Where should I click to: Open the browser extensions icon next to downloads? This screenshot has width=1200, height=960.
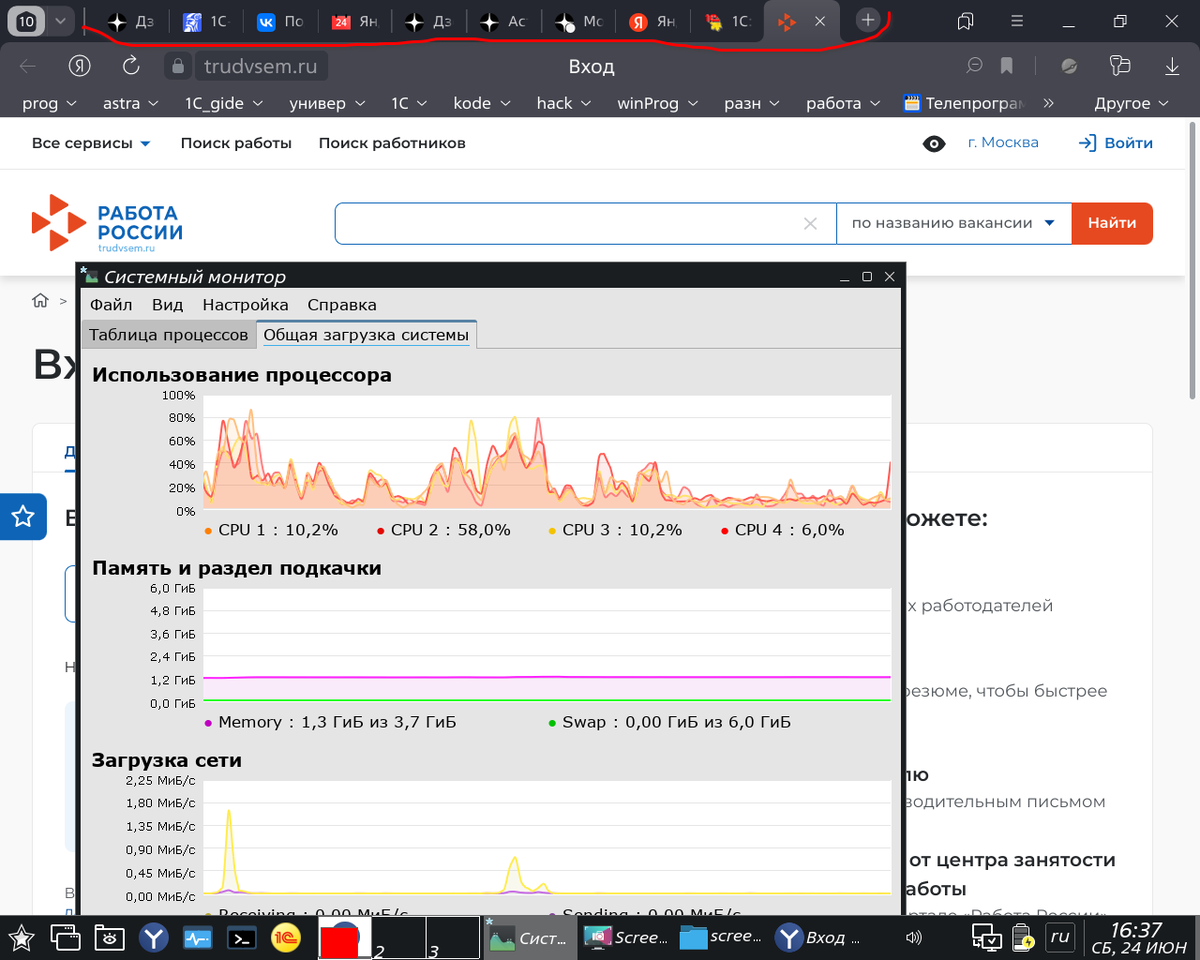1120,66
